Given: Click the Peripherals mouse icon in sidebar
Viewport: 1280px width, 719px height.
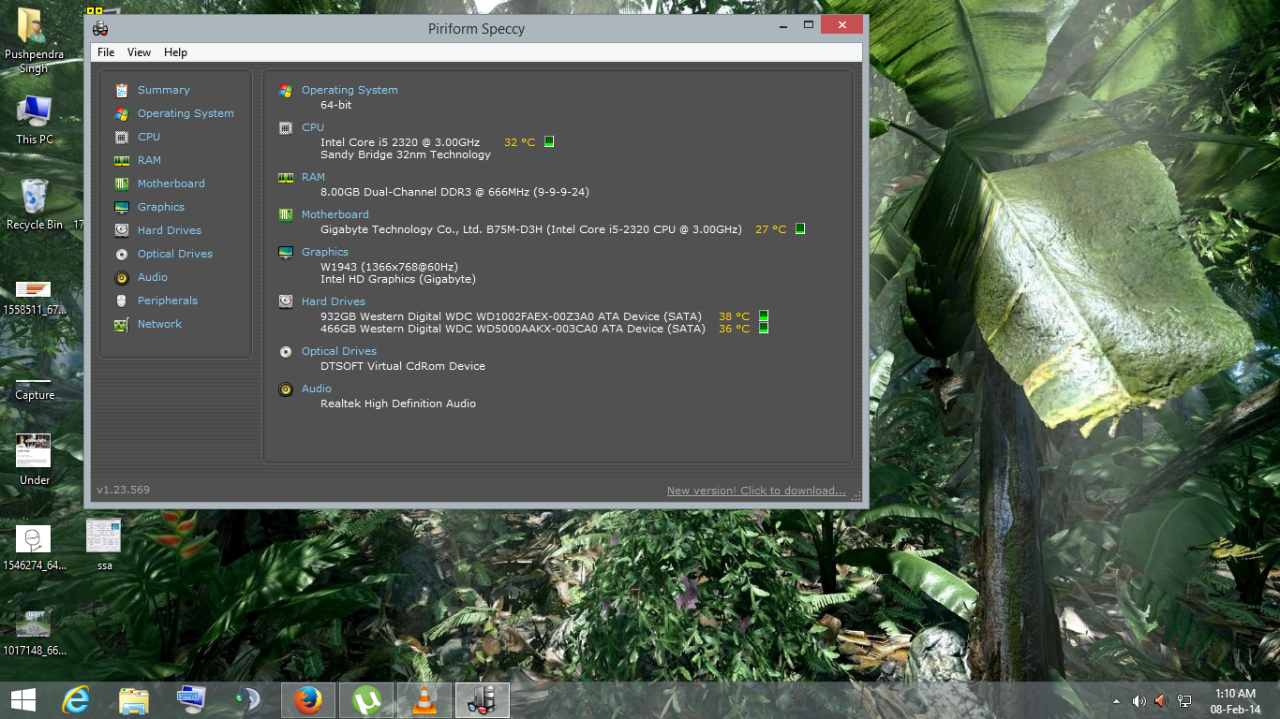Looking at the screenshot, I should [x=121, y=300].
